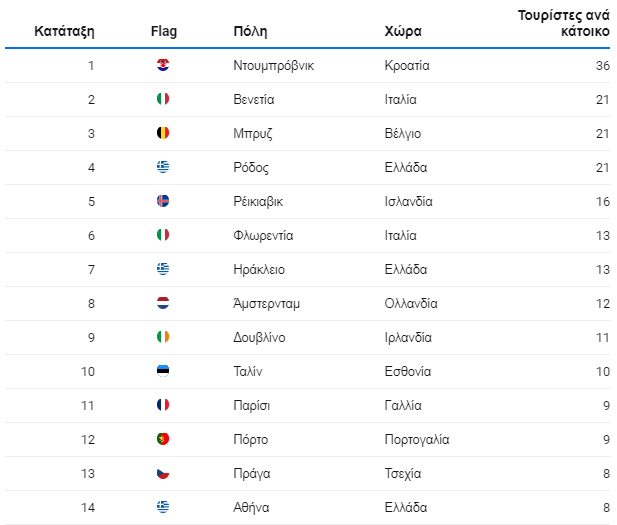This screenshot has height=525, width=617.
Task: Click the Iceland flag icon for Ρέικιαβικ
Action: click(x=163, y=201)
